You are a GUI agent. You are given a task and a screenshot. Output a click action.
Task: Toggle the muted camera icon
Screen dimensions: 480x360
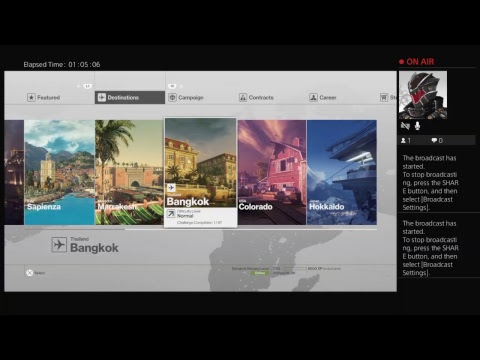[x=405, y=126]
